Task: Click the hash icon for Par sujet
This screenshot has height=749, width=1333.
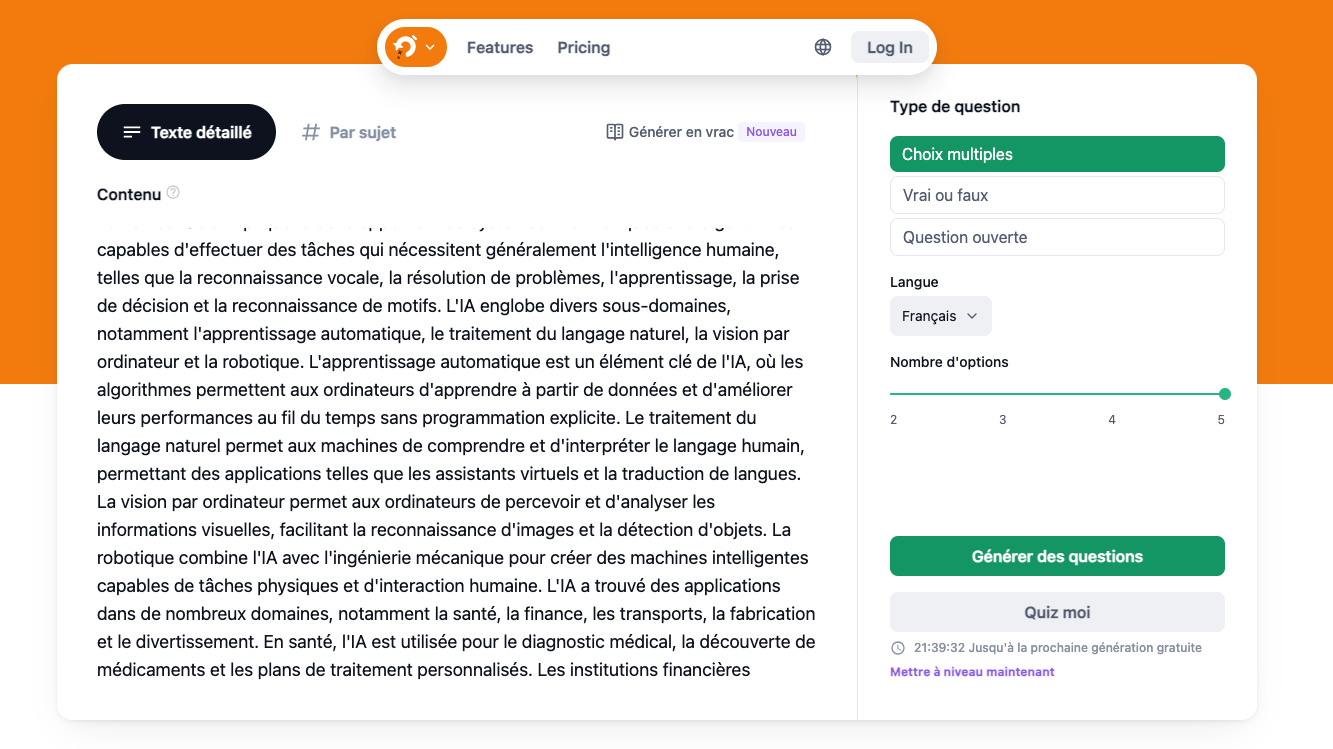Action: point(311,132)
